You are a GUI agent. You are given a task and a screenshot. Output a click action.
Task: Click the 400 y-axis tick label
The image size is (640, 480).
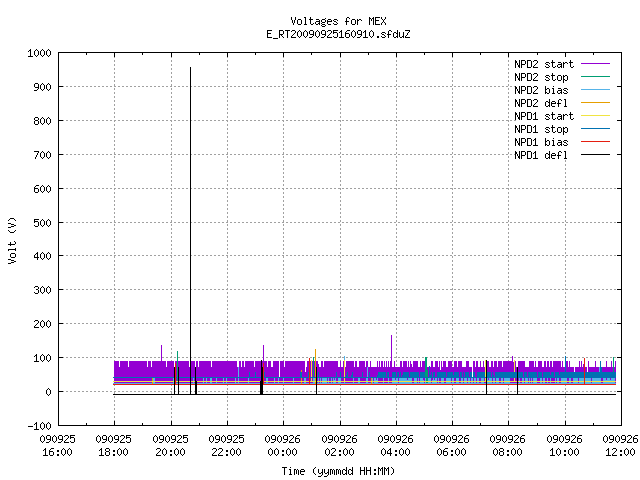42,256
